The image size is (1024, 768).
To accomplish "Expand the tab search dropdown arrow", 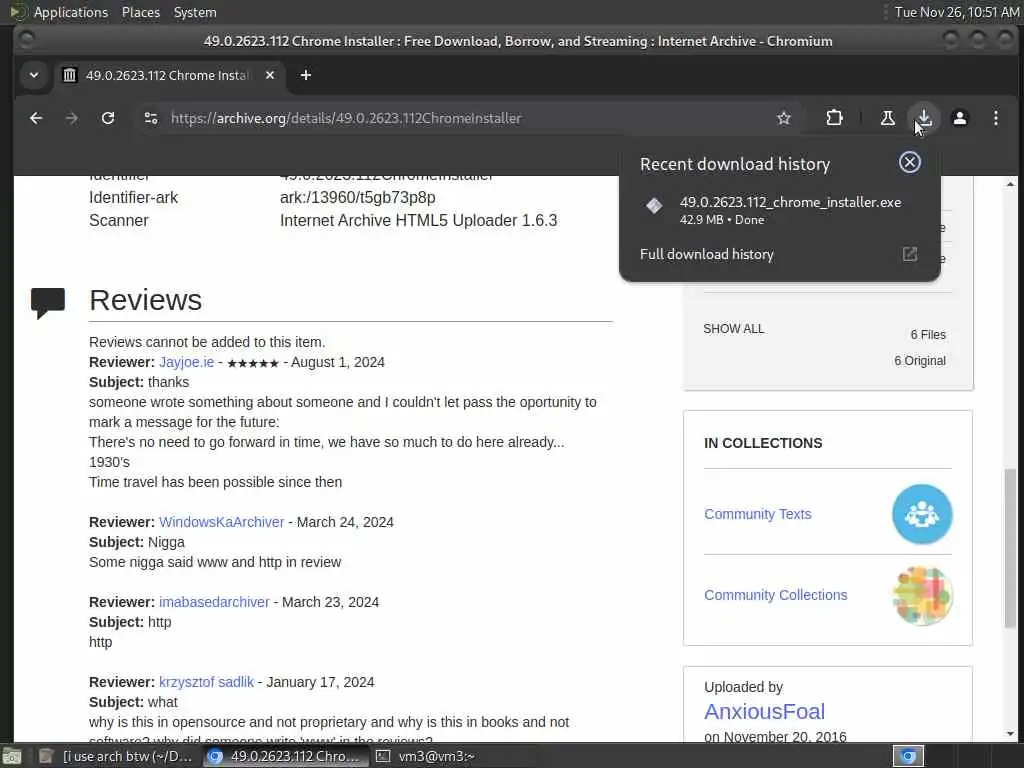I will (34, 75).
